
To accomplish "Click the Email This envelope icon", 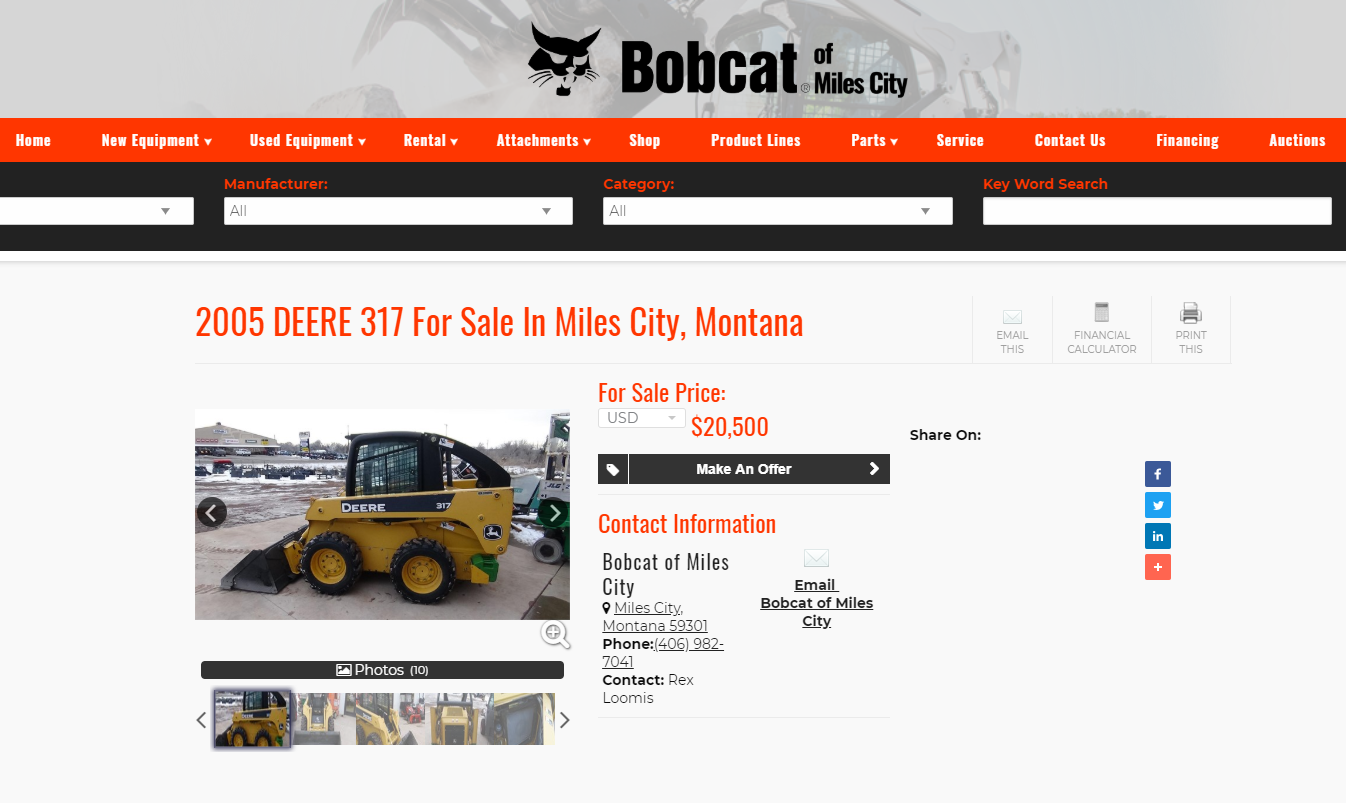I will (1012, 317).
